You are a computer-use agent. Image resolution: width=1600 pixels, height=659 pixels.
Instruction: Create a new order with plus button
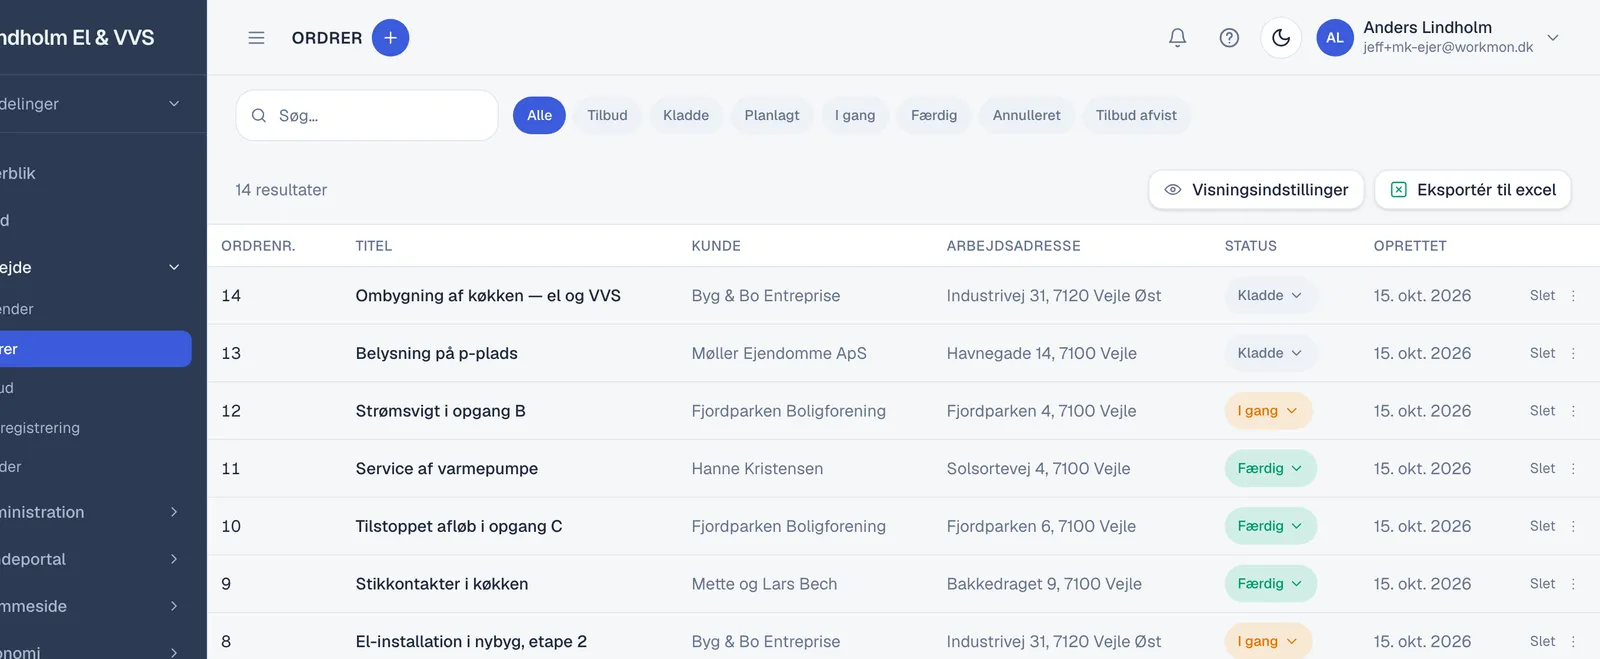click(391, 38)
